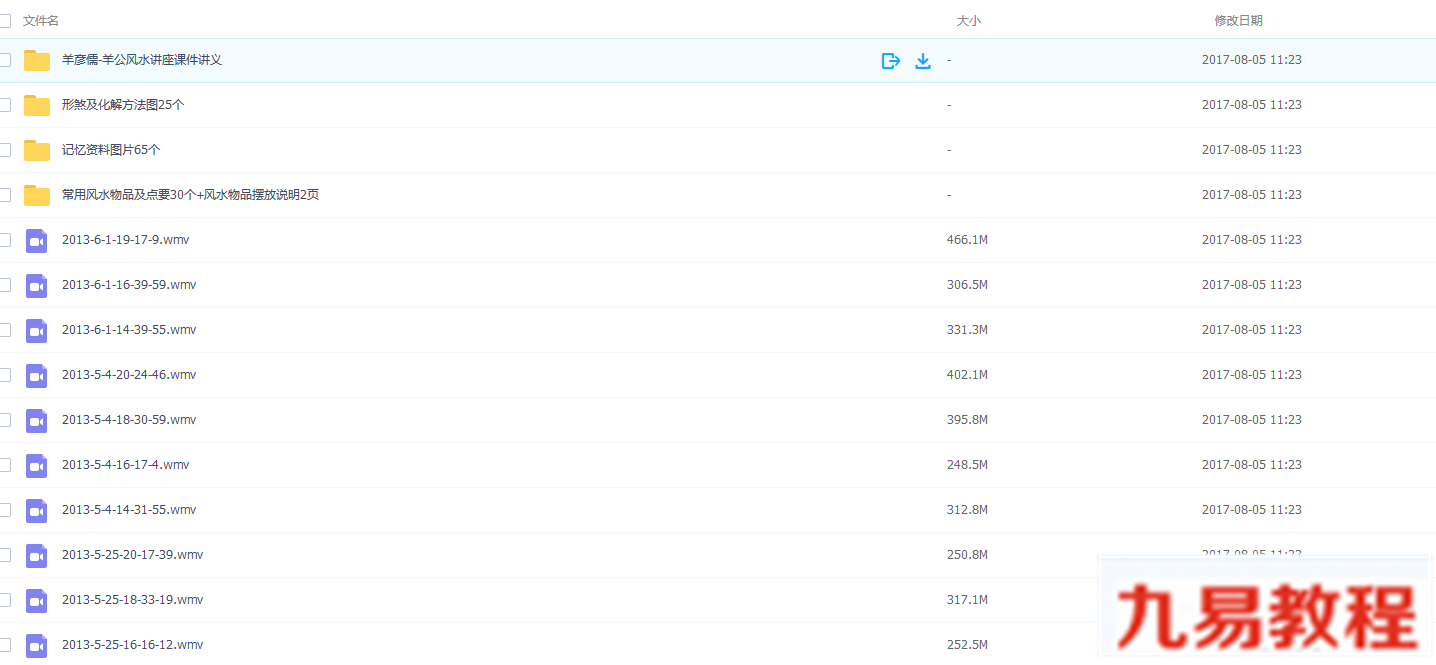Check the box for 2013-5-25-18-33-19.wmv
This screenshot has height=665, width=1436.
(4, 600)
